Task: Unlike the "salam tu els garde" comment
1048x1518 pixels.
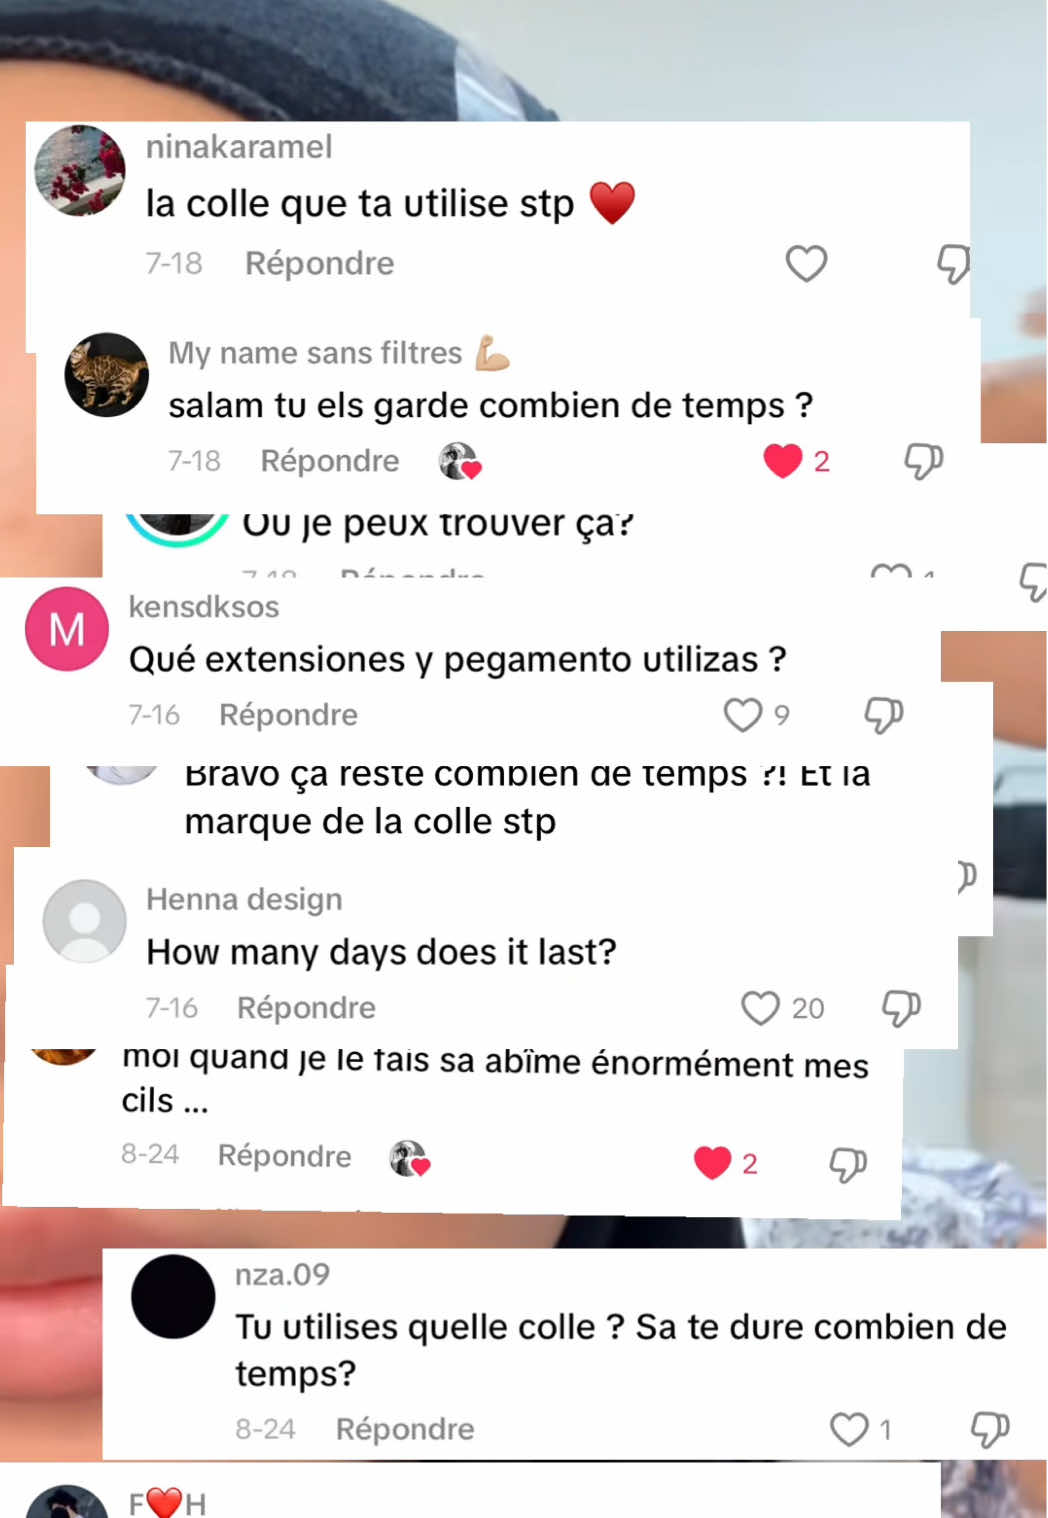Action: (783, 461)
